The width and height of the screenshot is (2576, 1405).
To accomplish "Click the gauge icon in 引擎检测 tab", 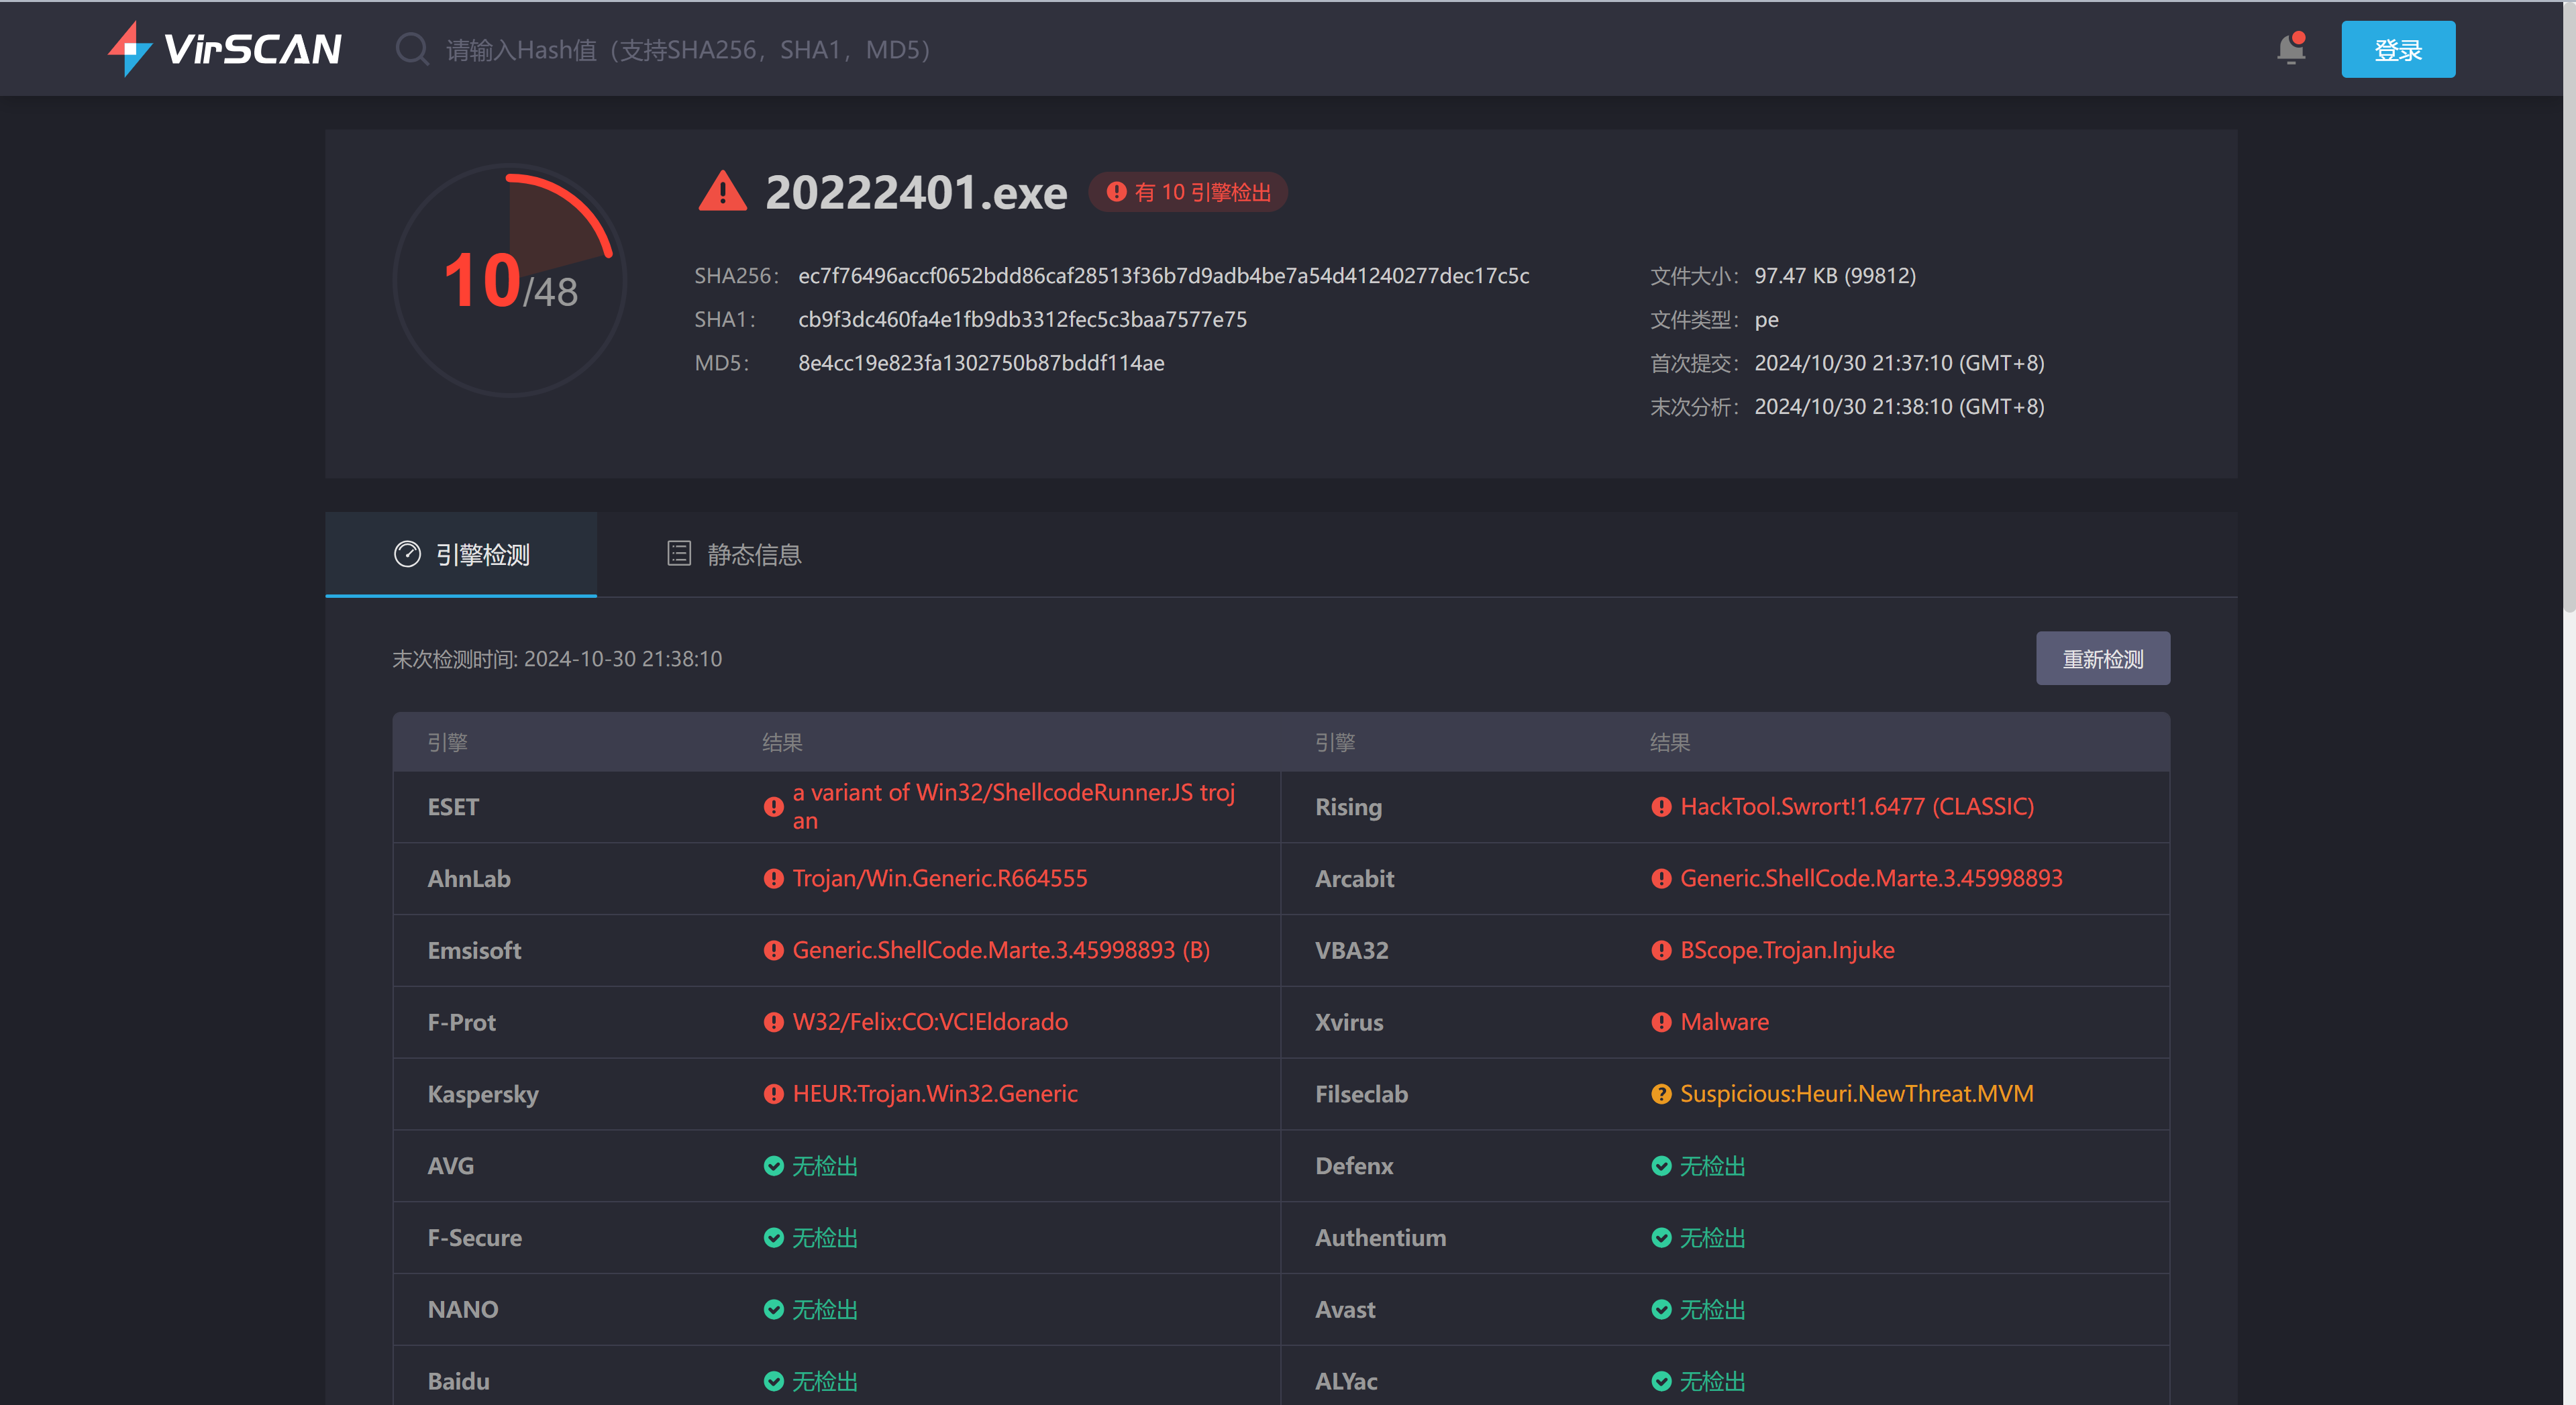I will click(x=407, y=554).
